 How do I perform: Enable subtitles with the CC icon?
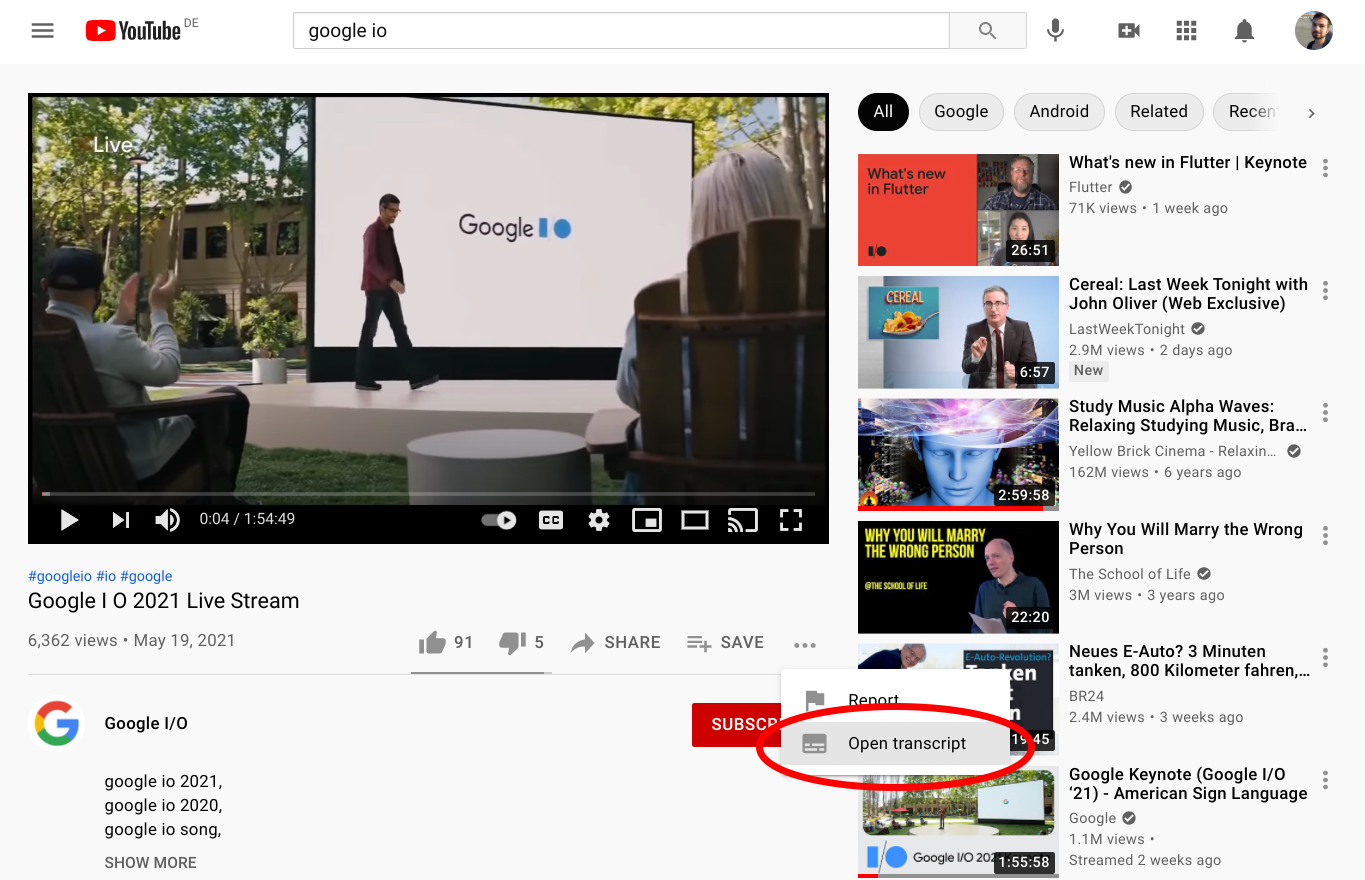550,519
